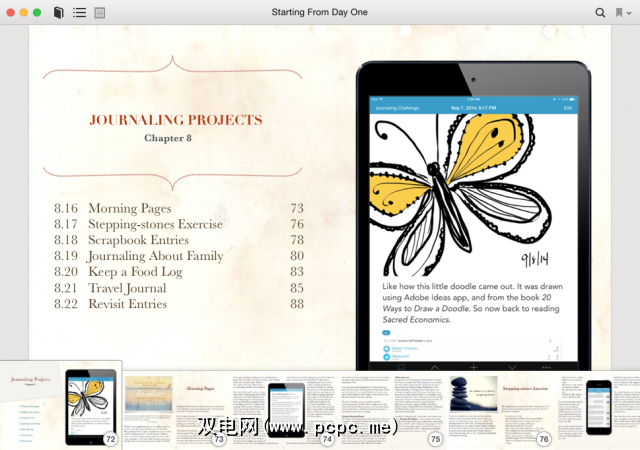The image size is (640, 450).
Task: Expand the bookmarks dropdown arrow
Action: (x=629, y=13)
